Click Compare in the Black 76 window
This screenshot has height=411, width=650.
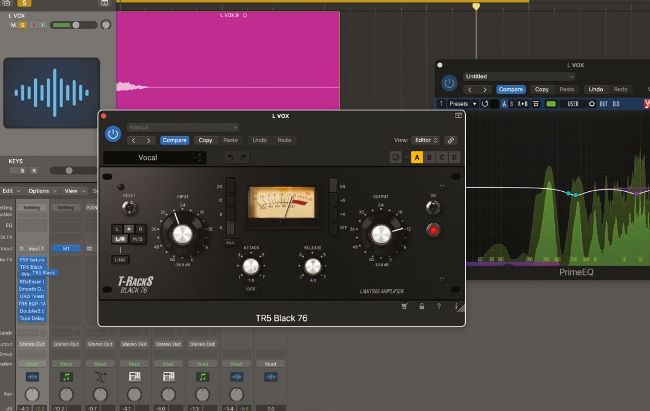(x=174, y=141)
